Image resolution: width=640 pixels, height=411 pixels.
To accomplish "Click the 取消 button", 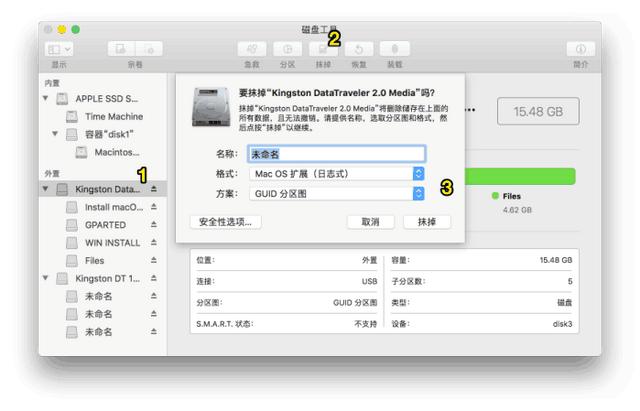I will coord(371,222).
